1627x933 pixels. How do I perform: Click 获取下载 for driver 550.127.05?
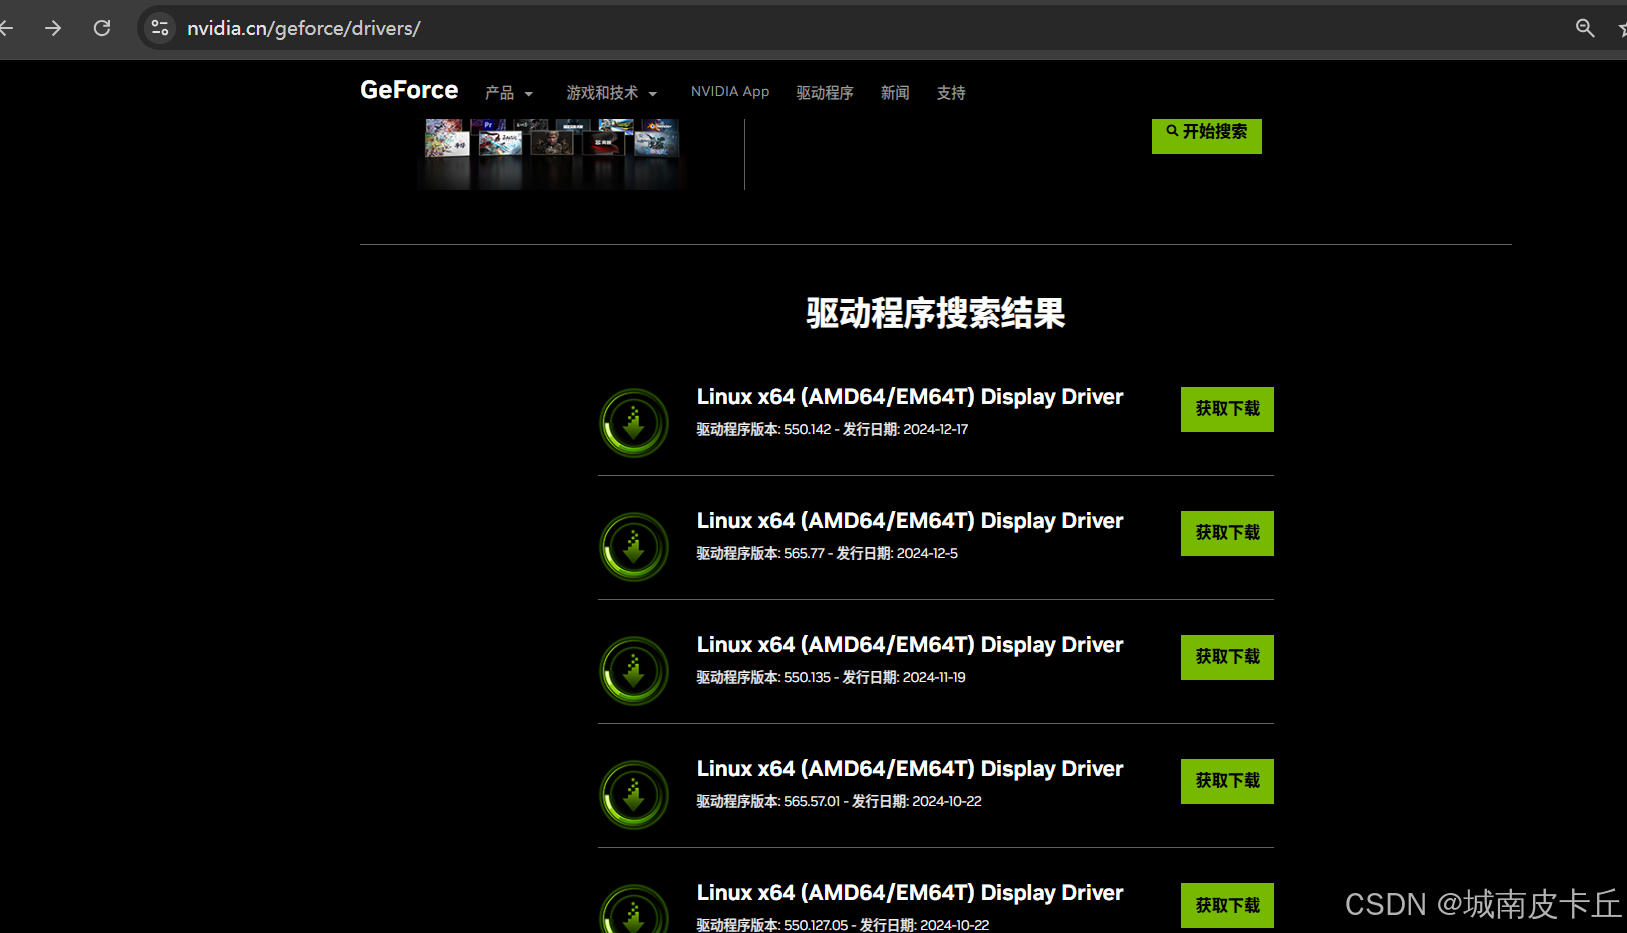tap(1227, 905)
